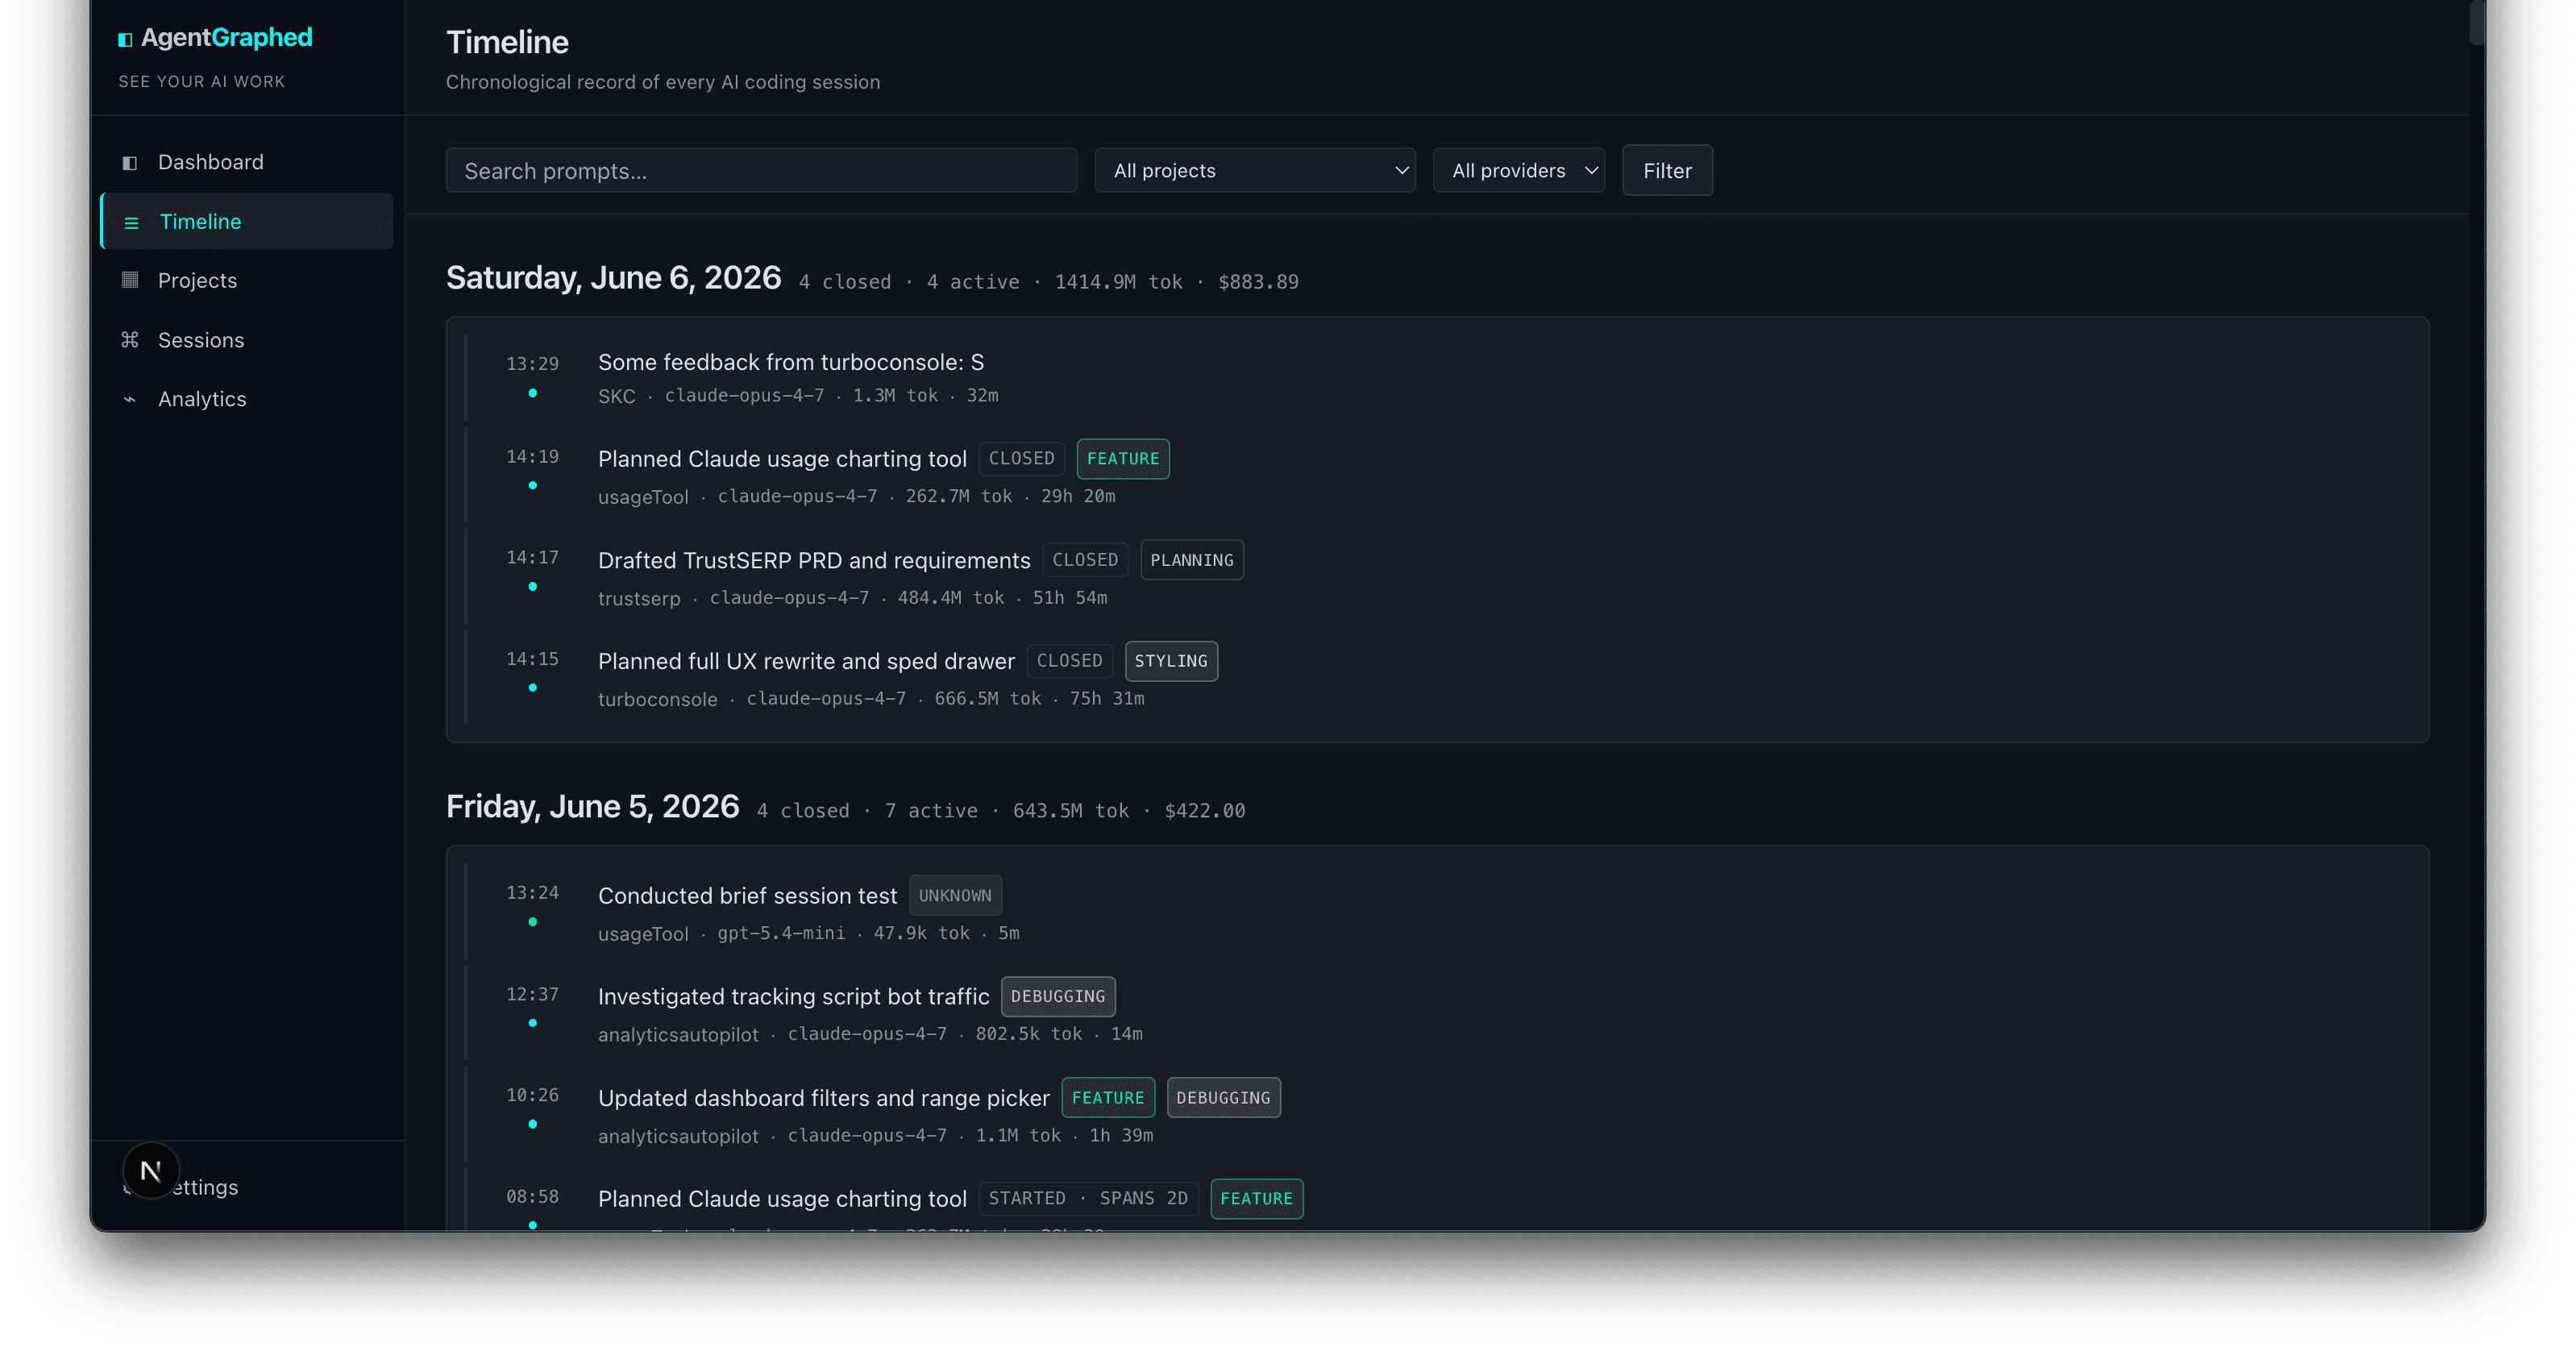The image size is (2576, 1351).
Task: Click the UNKNOWN tag
Action: [x=955, y=895]
